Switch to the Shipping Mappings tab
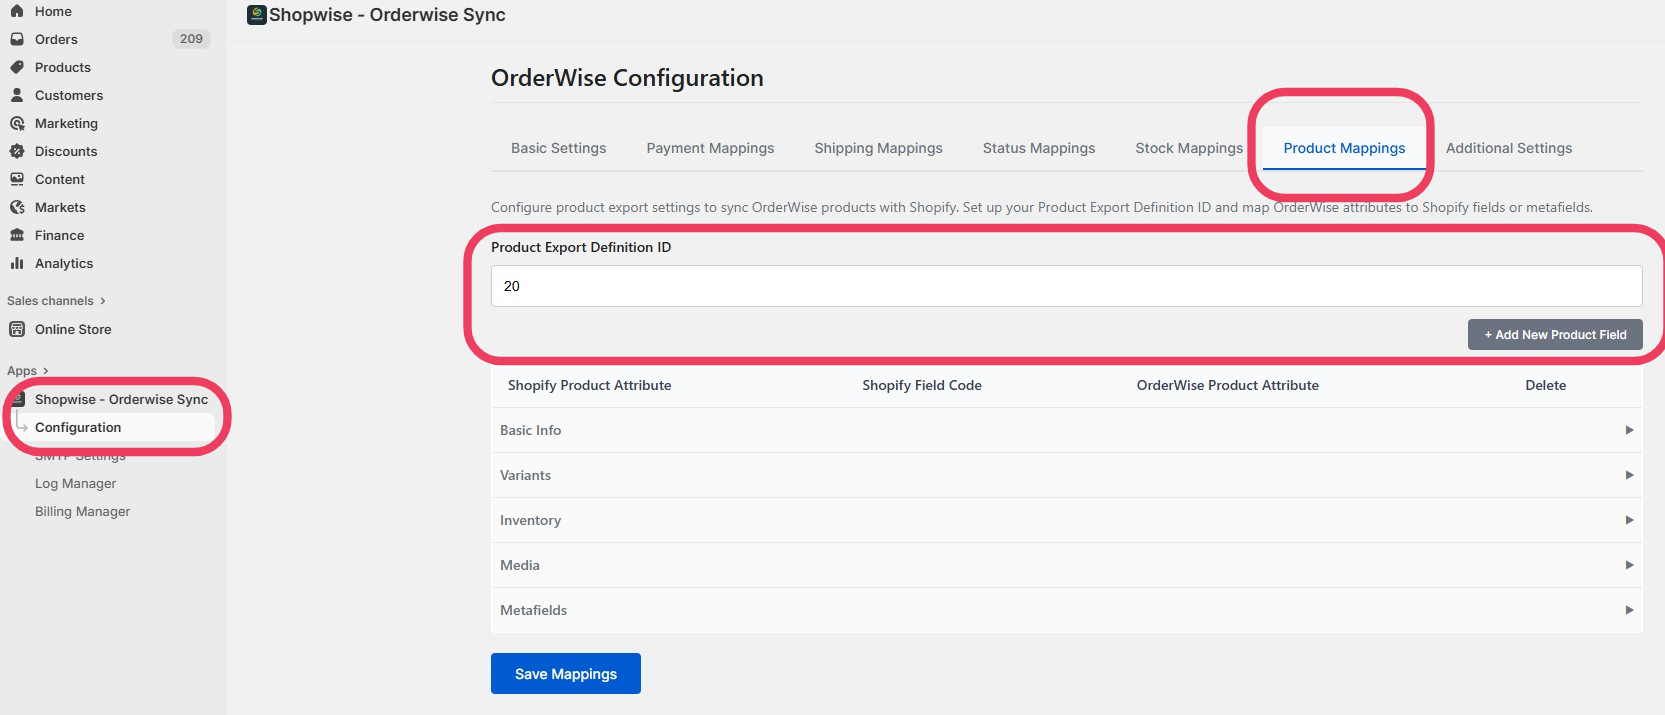Screen dimensions: 1665x715 coord(878,148)
